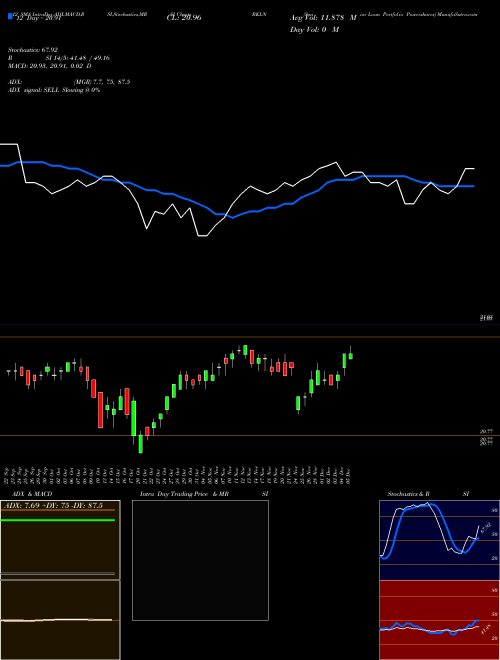Viewport: 500px width, 660px height.
Task: Click the ADX '(MGR) 7.7, 75, 87.5' values
Action: (101, 82)
